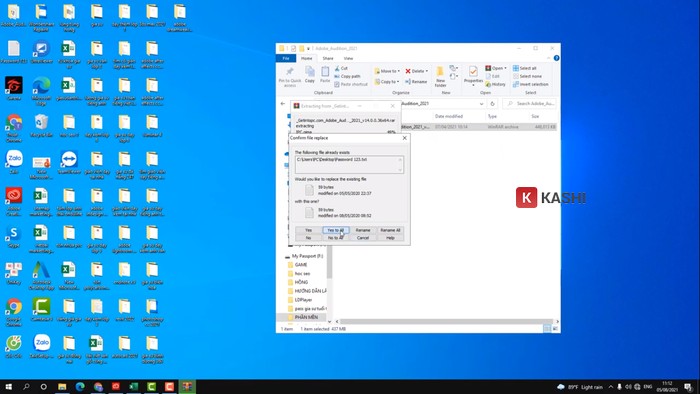Viewport: 700px width, 394px height.
Task: Click the Size column header
Action: pyautogui.click(x=535, y=116)
